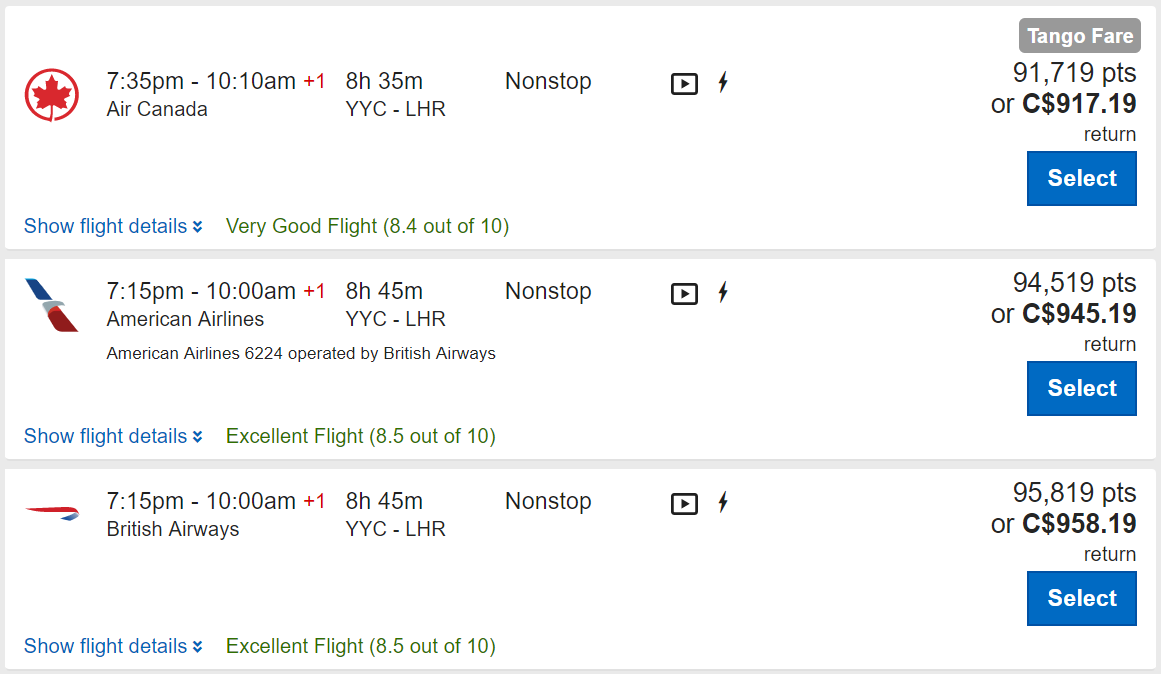Screen dimensions: 1161x674
Task: Select the British Airways C$958.19 flight
Action: tap(1081, 598)
